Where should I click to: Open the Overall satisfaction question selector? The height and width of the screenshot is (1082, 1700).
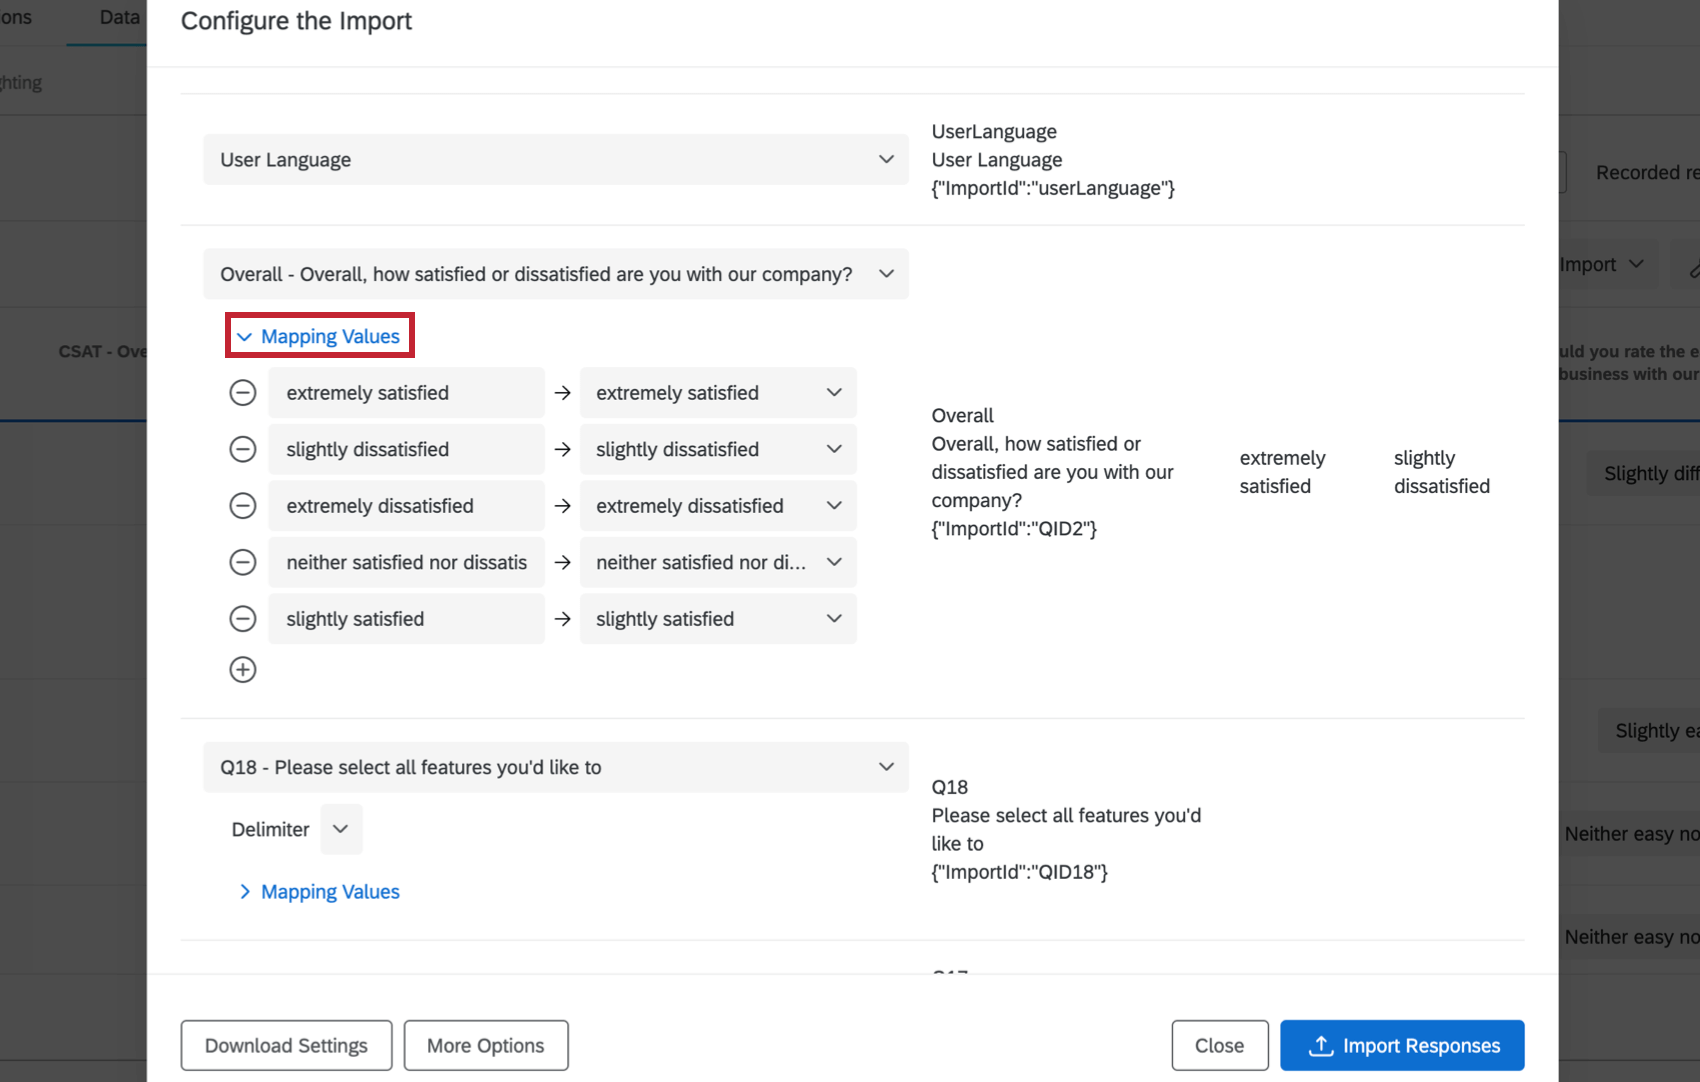pyautogui.click(x=885, y=273)
